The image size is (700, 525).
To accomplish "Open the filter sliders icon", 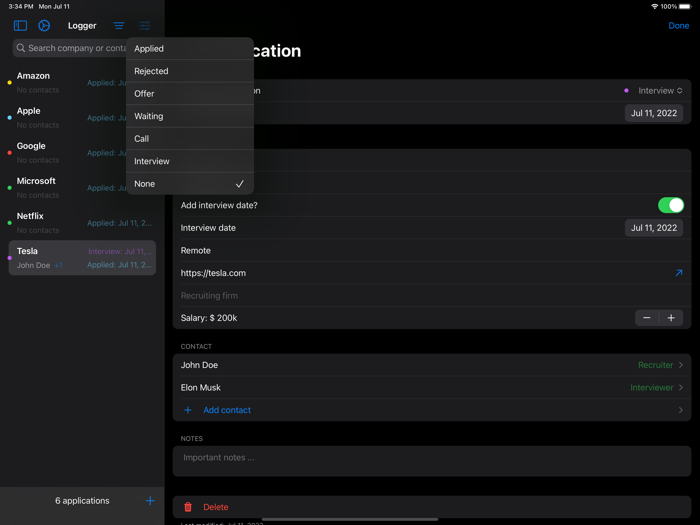I will coord(145,25).
